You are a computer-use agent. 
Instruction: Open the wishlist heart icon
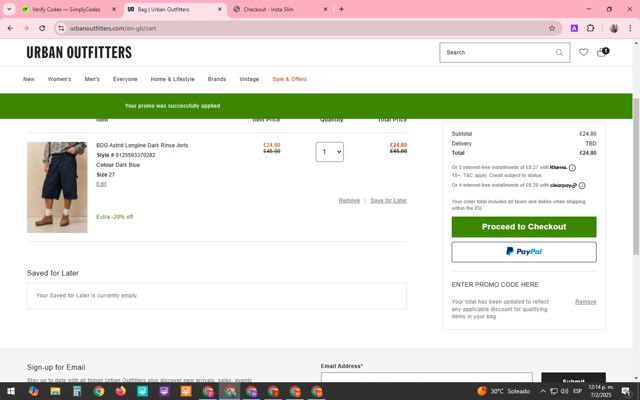point(583,52)
